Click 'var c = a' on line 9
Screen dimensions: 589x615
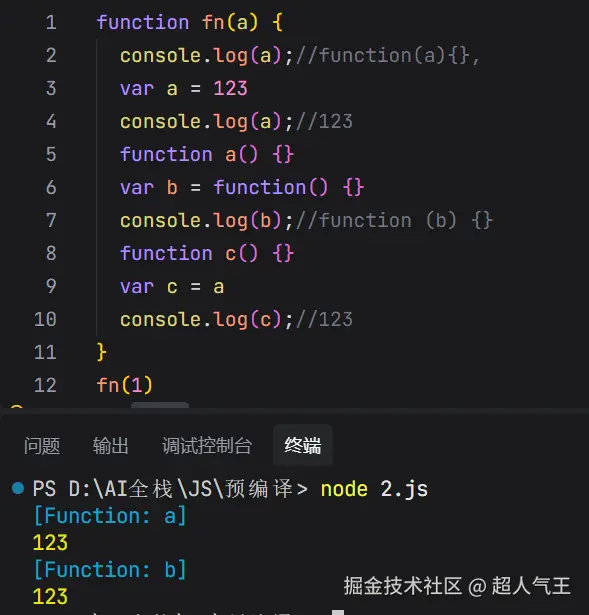pyautogui.click(x=172, y=287)
